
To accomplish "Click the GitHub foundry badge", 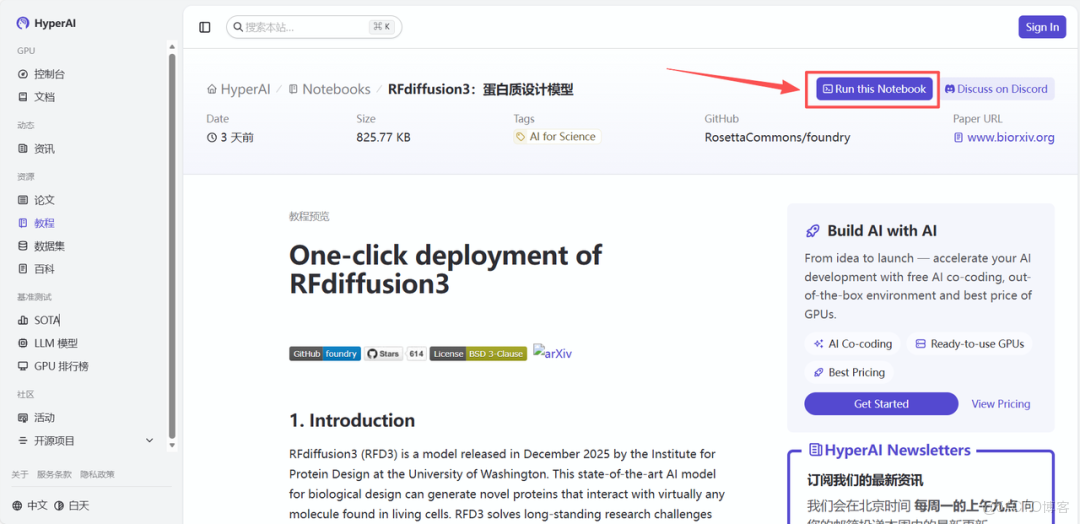I will [325, 353].
